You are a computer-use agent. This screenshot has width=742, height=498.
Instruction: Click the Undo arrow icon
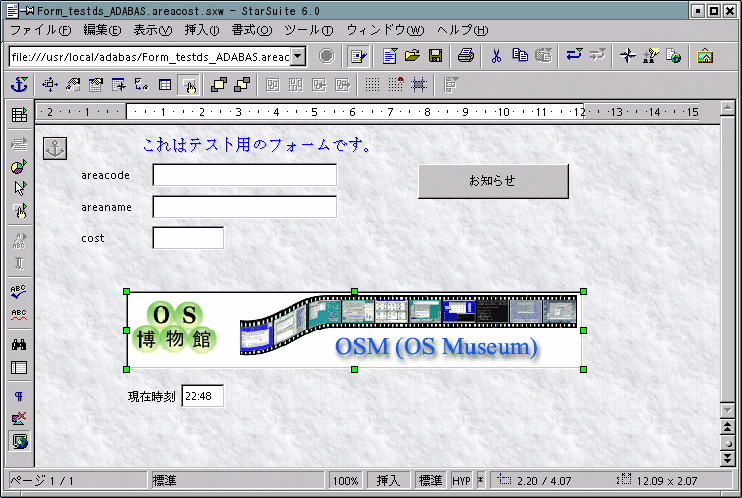pos(574,56)
